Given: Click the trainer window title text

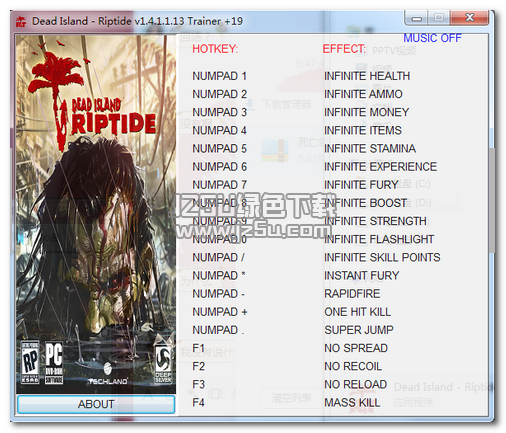Looking at the screenshot, I should tap(137, 21).
